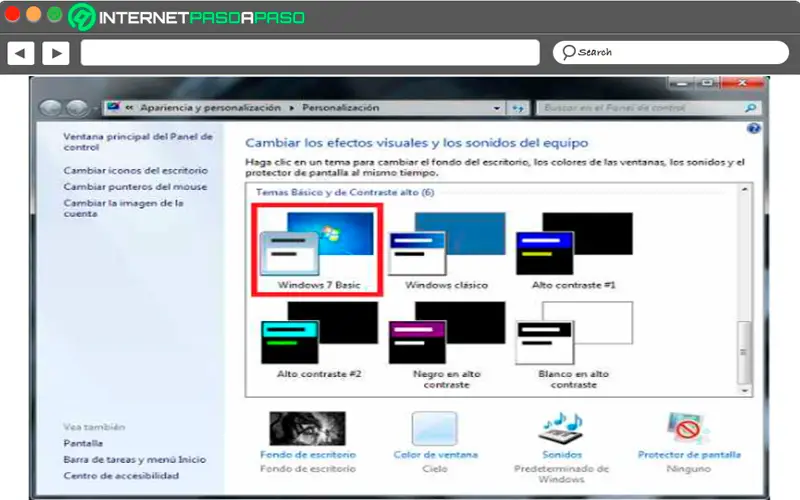The width and height of the screenshot is (800, 500).
Task: Click the Color de ventana link
Action: 435,455
